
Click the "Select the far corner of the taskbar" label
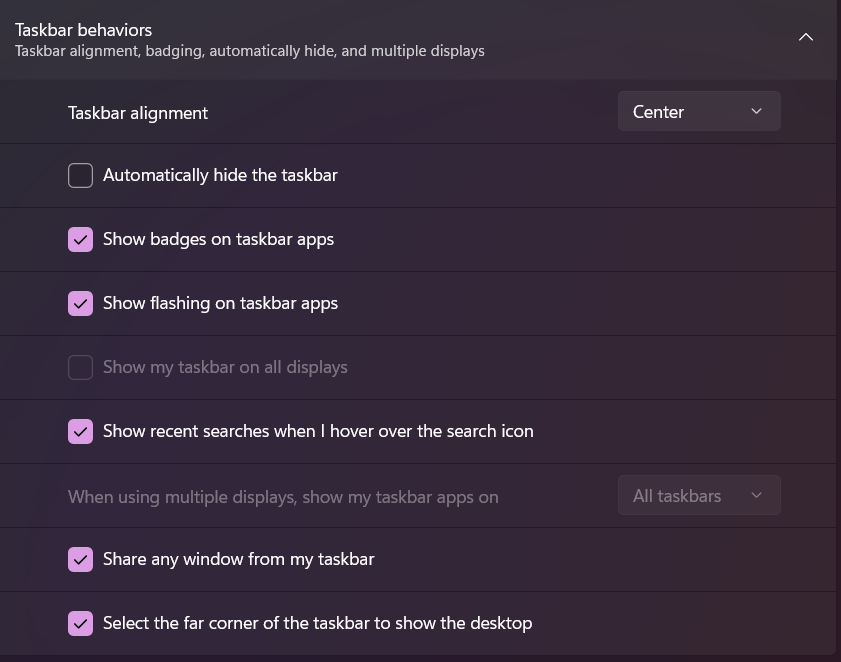[x=317, y=623]
